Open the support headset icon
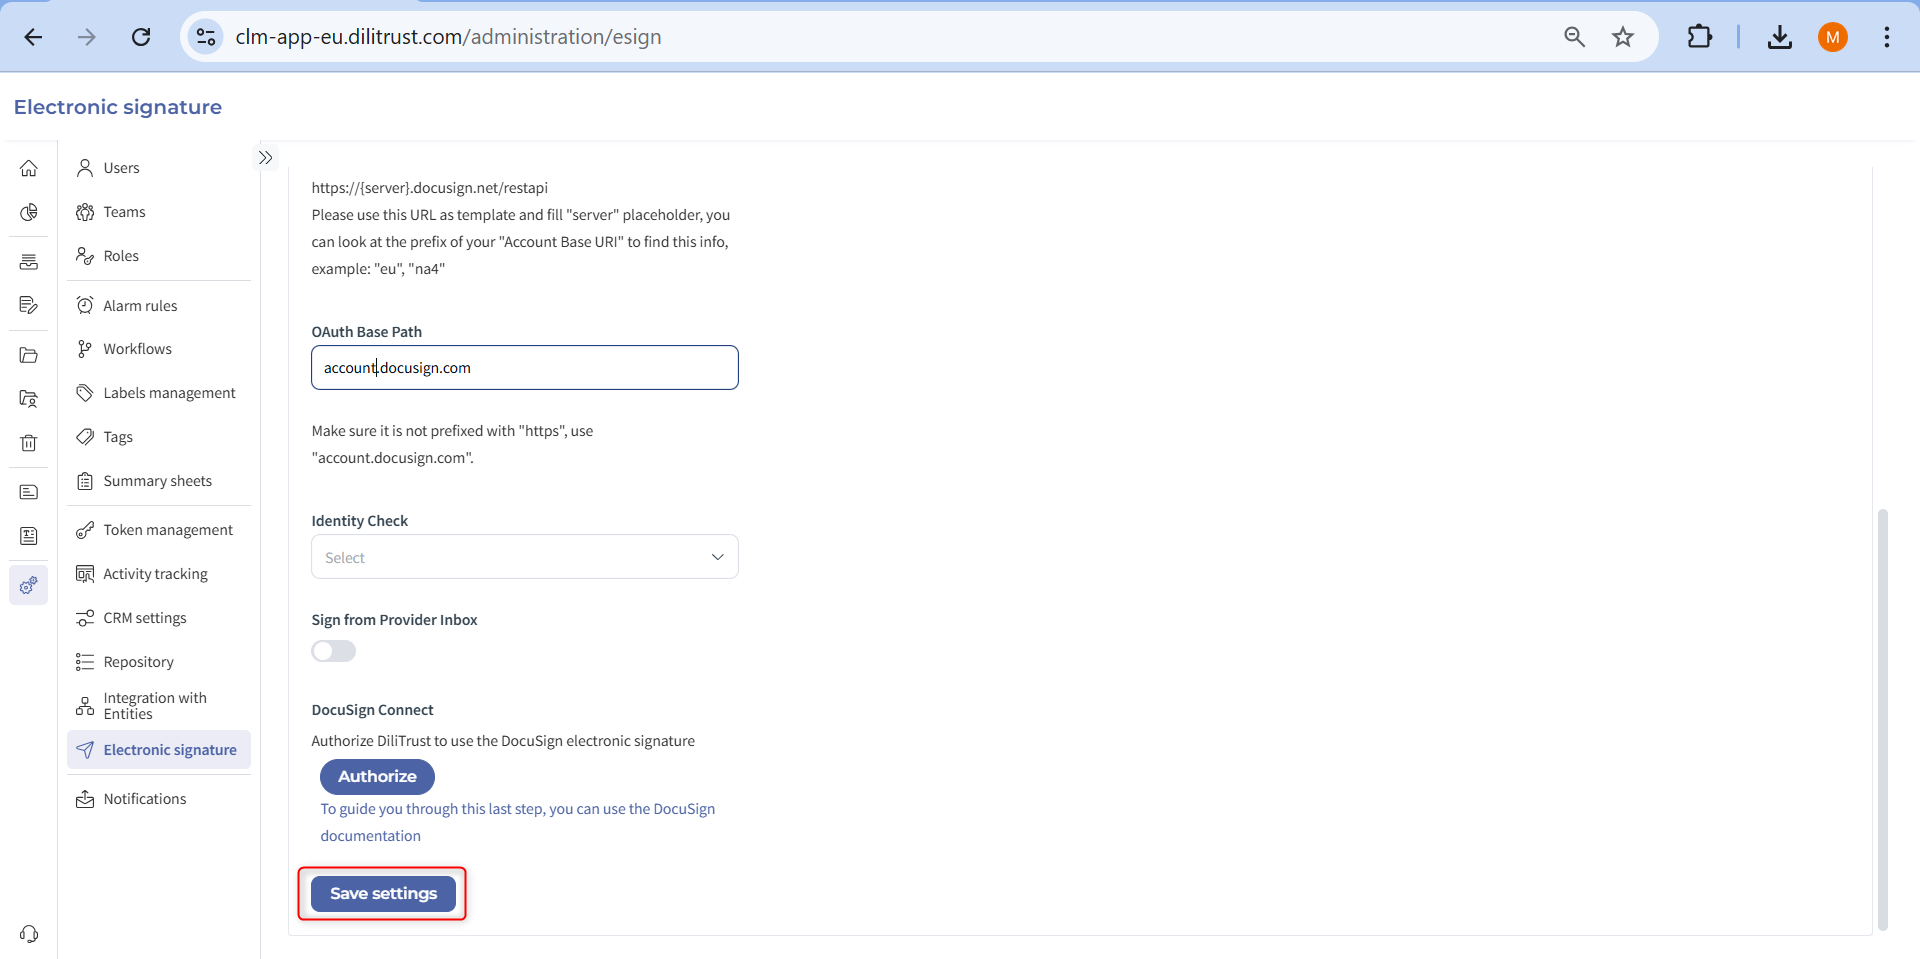This screenshot has width=1920, height=959. click(x=29, y=934)
